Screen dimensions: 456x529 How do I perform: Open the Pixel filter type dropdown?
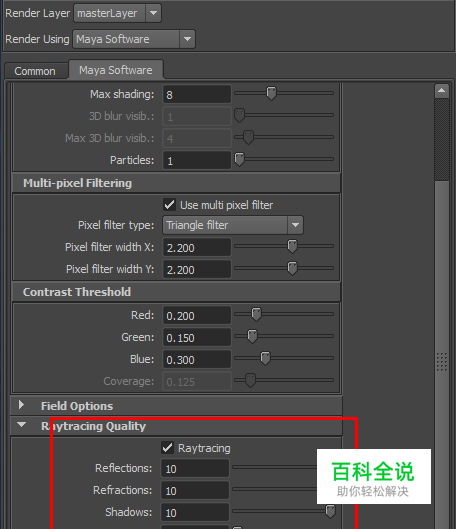pos(233,225)
